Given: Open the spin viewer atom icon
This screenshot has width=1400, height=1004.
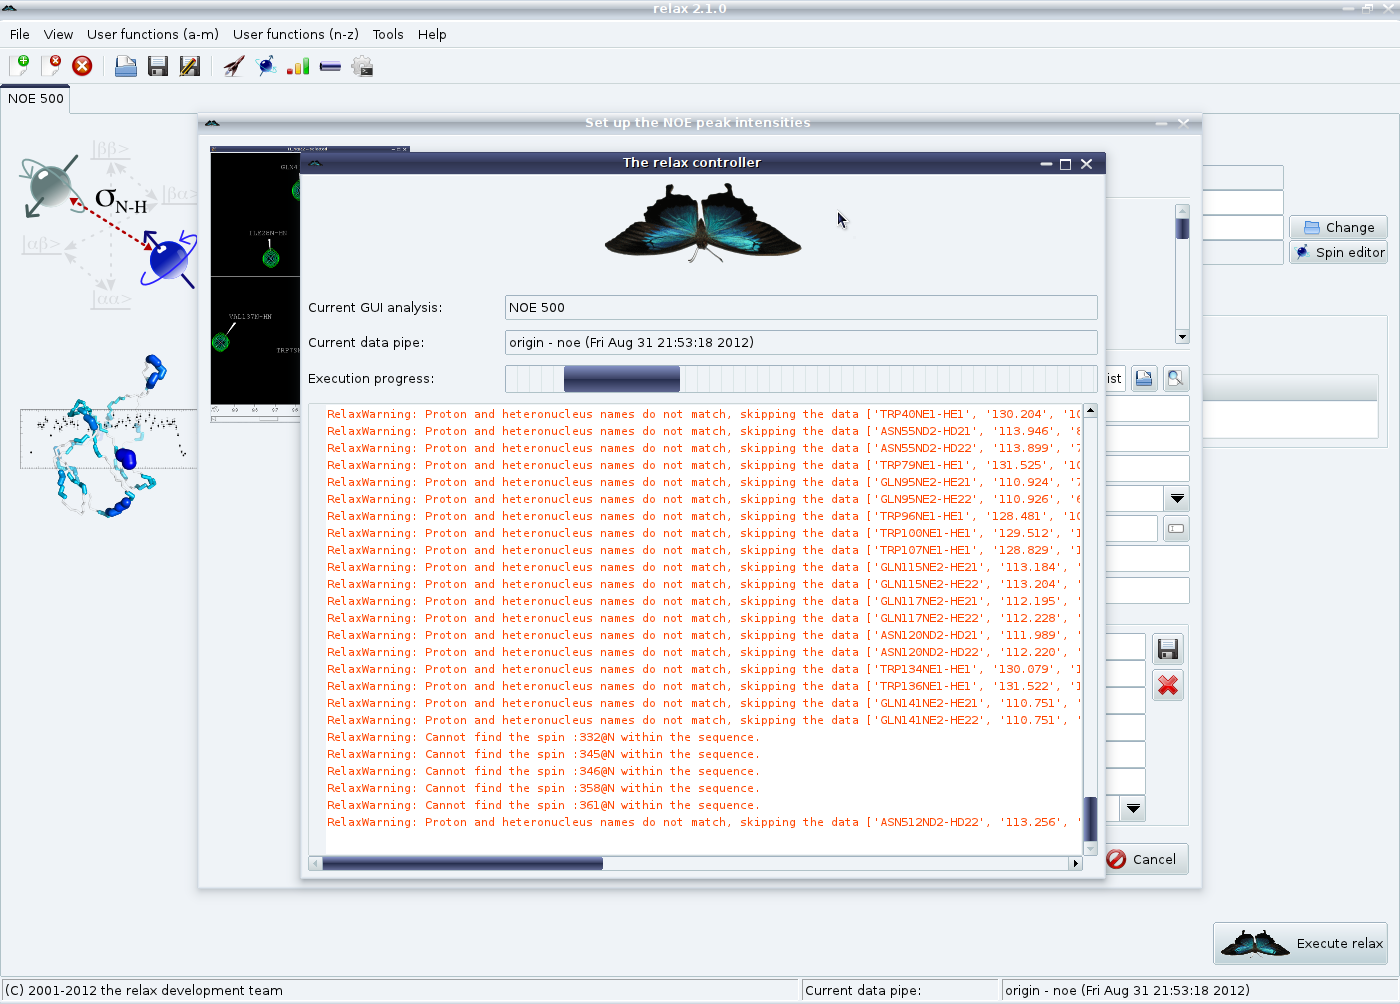Looking at the screenshot, I should click(266, 66).
